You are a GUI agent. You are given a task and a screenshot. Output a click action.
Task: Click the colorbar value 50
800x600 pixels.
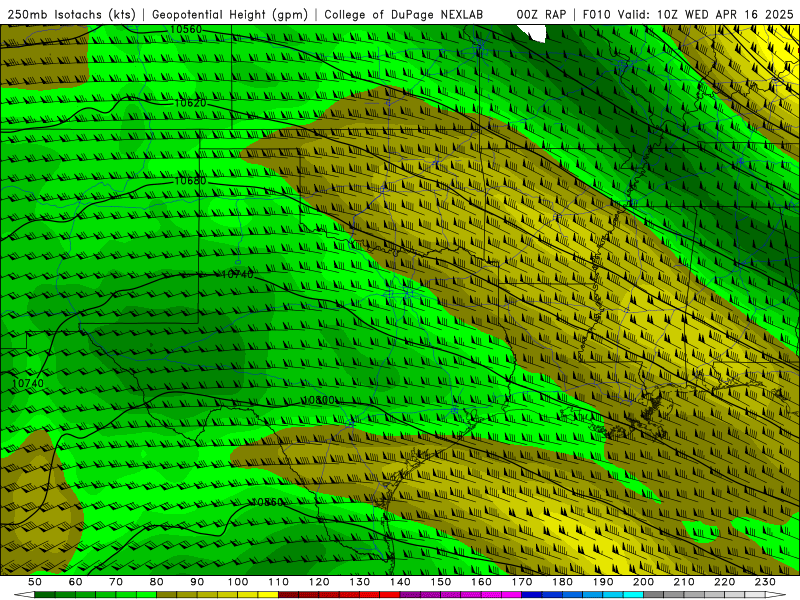35,582
